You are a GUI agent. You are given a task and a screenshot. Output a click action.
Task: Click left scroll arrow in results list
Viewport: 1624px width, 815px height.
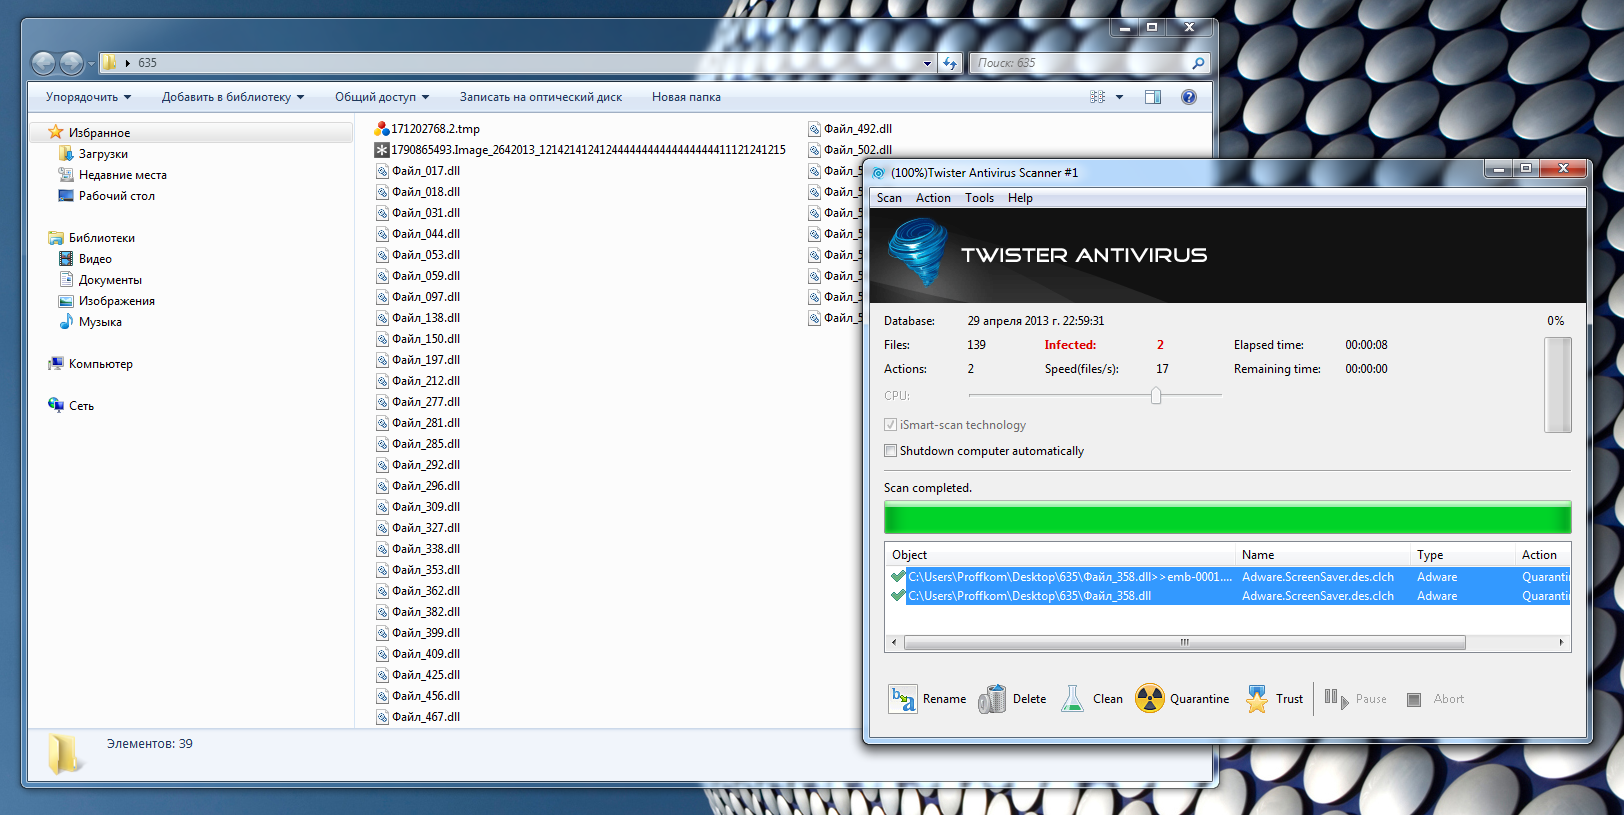point(894,642)
